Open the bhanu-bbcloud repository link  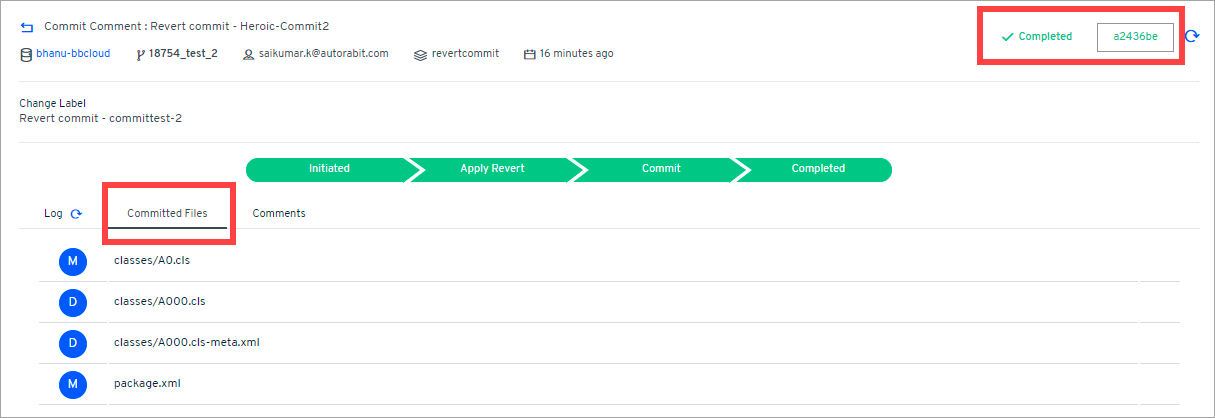point(73,54)
